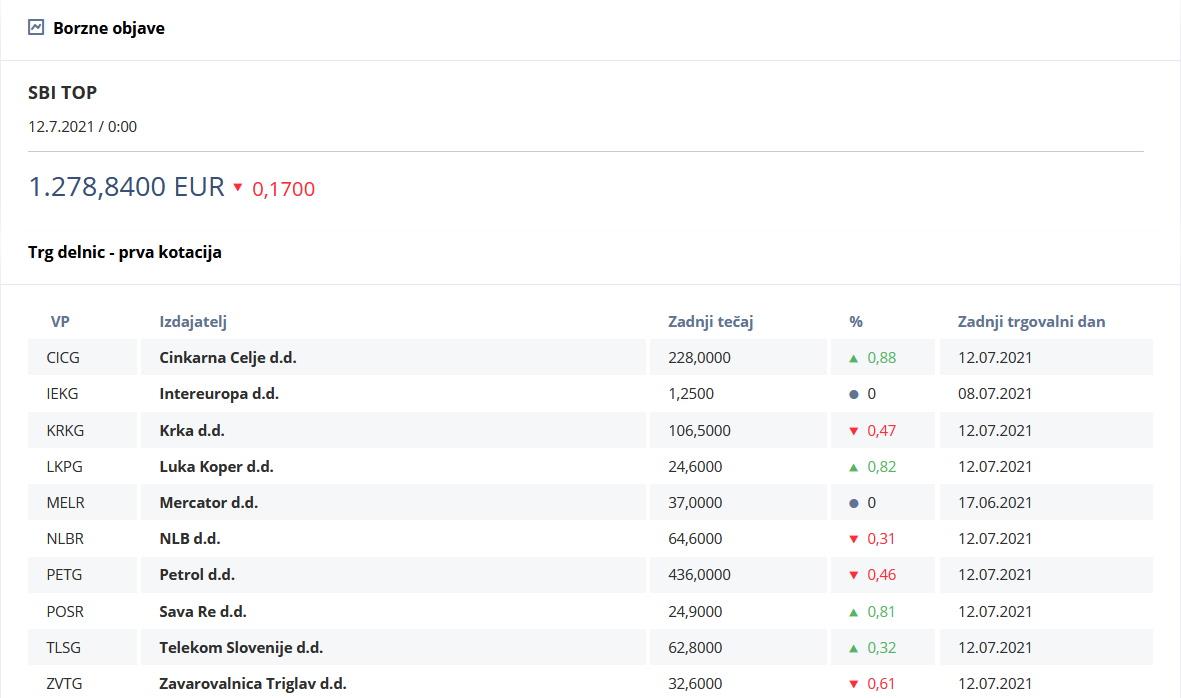
Task: Click the red down arrow in the PETG row
Action: 853,575
